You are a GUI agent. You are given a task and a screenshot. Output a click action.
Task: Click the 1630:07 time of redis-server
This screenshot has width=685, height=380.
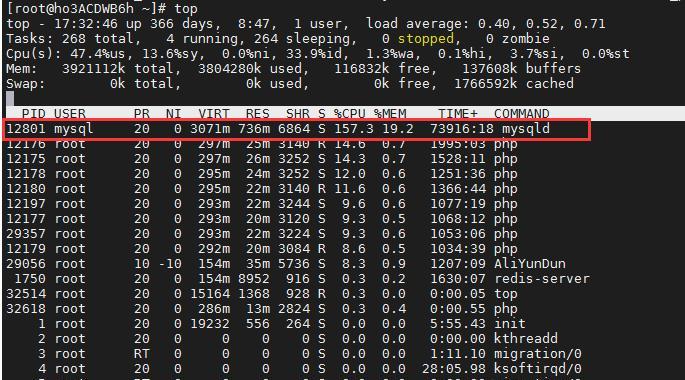pos(458,279)
